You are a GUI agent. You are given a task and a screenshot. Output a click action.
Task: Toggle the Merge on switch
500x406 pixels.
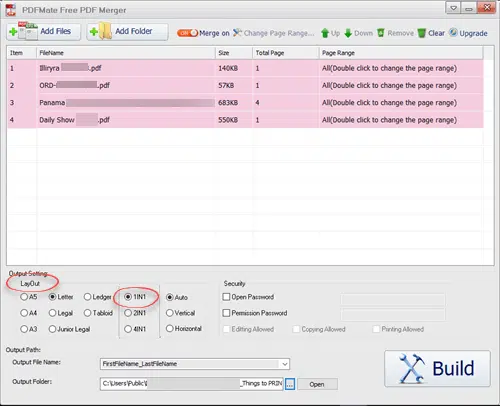tap(187, 33)
